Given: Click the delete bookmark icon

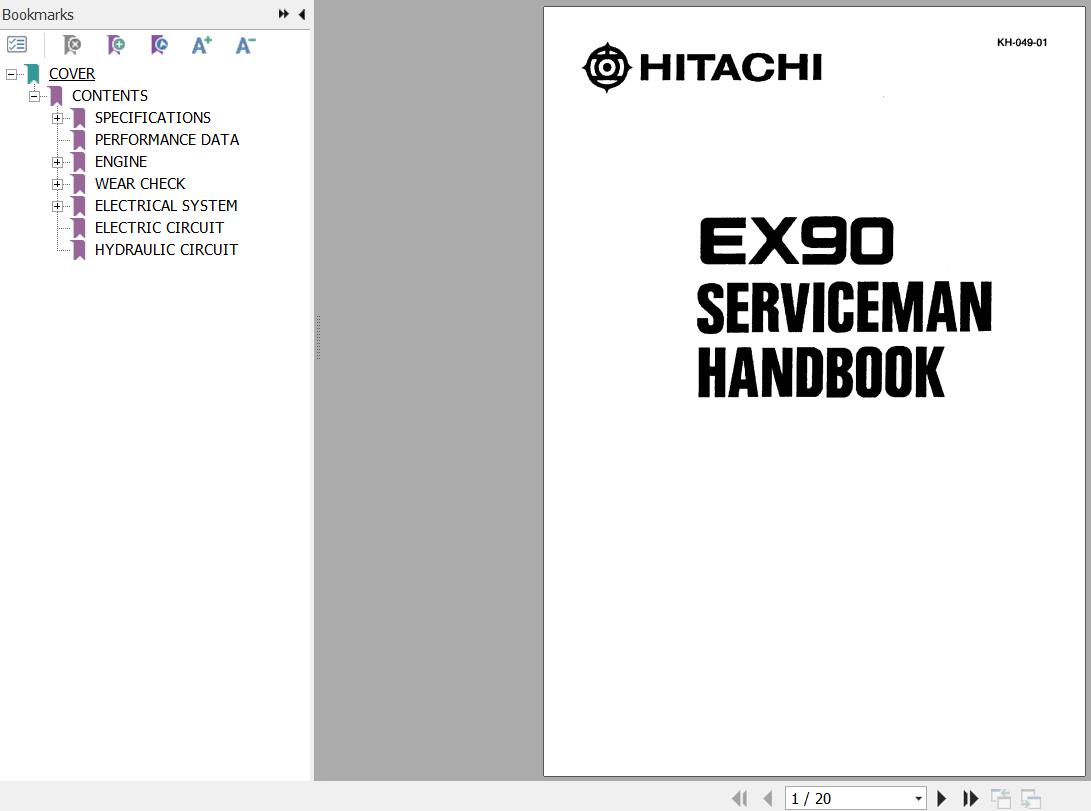Looking at the screenshot, I should click(x=72, y=45).
